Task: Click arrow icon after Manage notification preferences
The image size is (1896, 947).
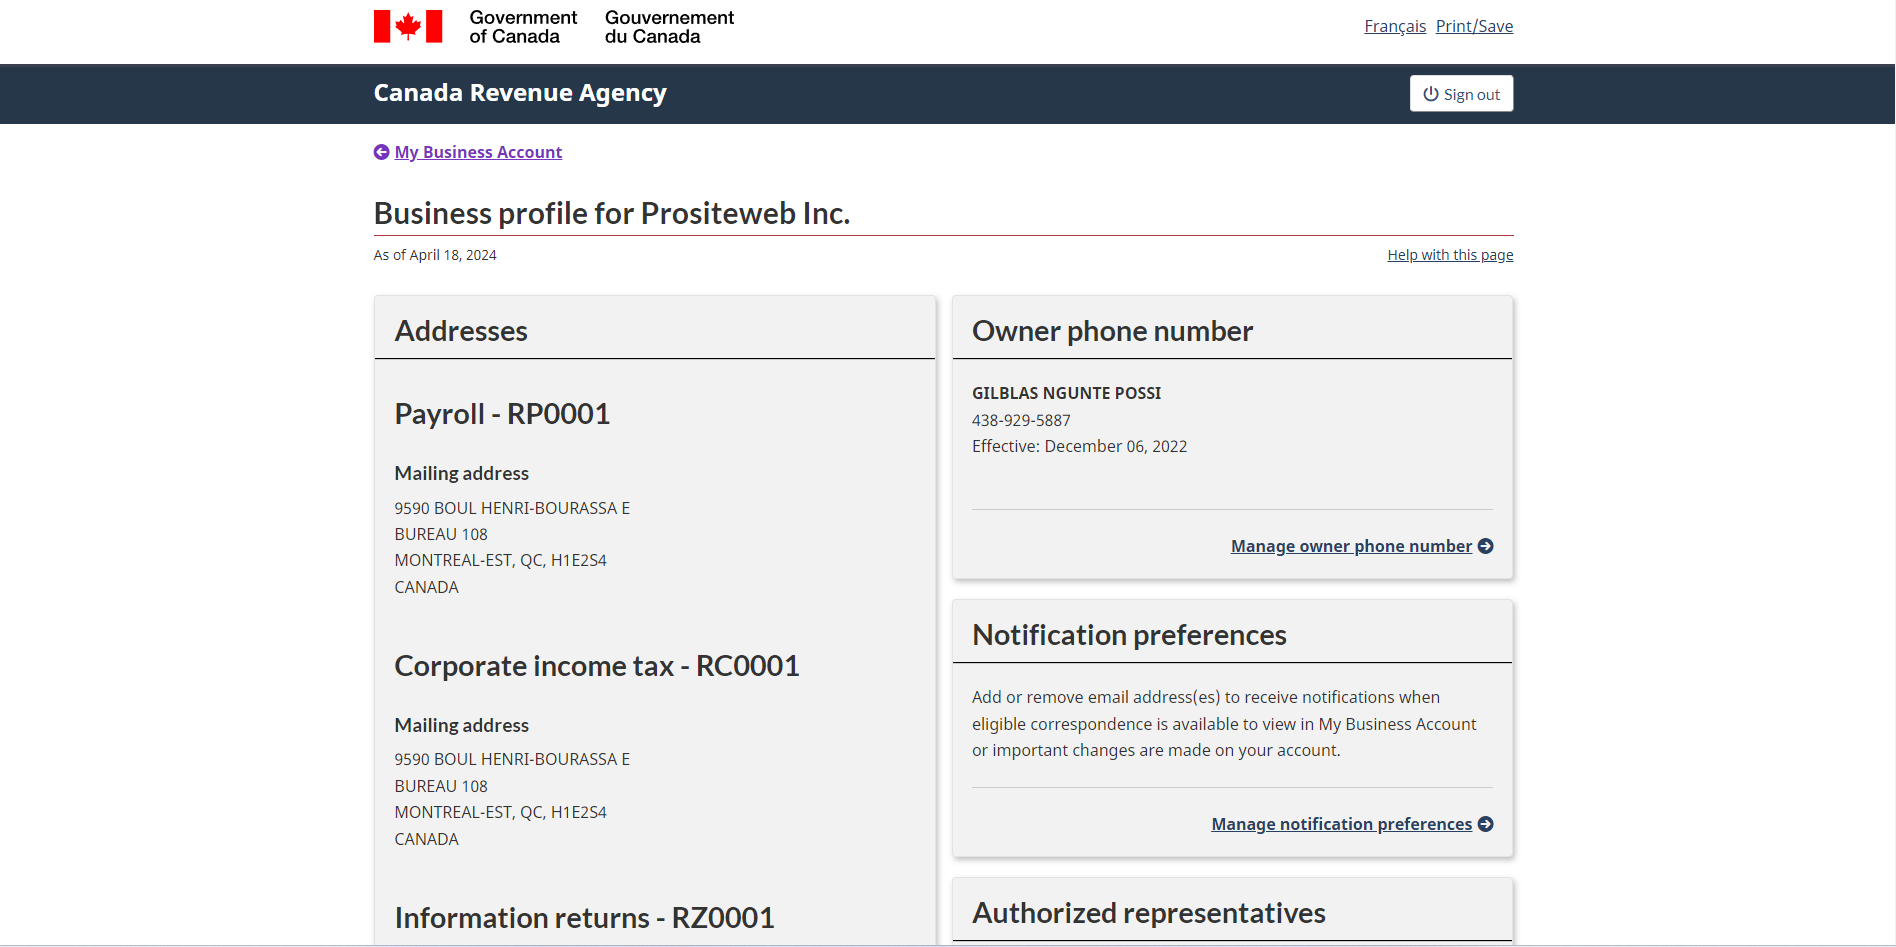Action: coord(1486,824)
